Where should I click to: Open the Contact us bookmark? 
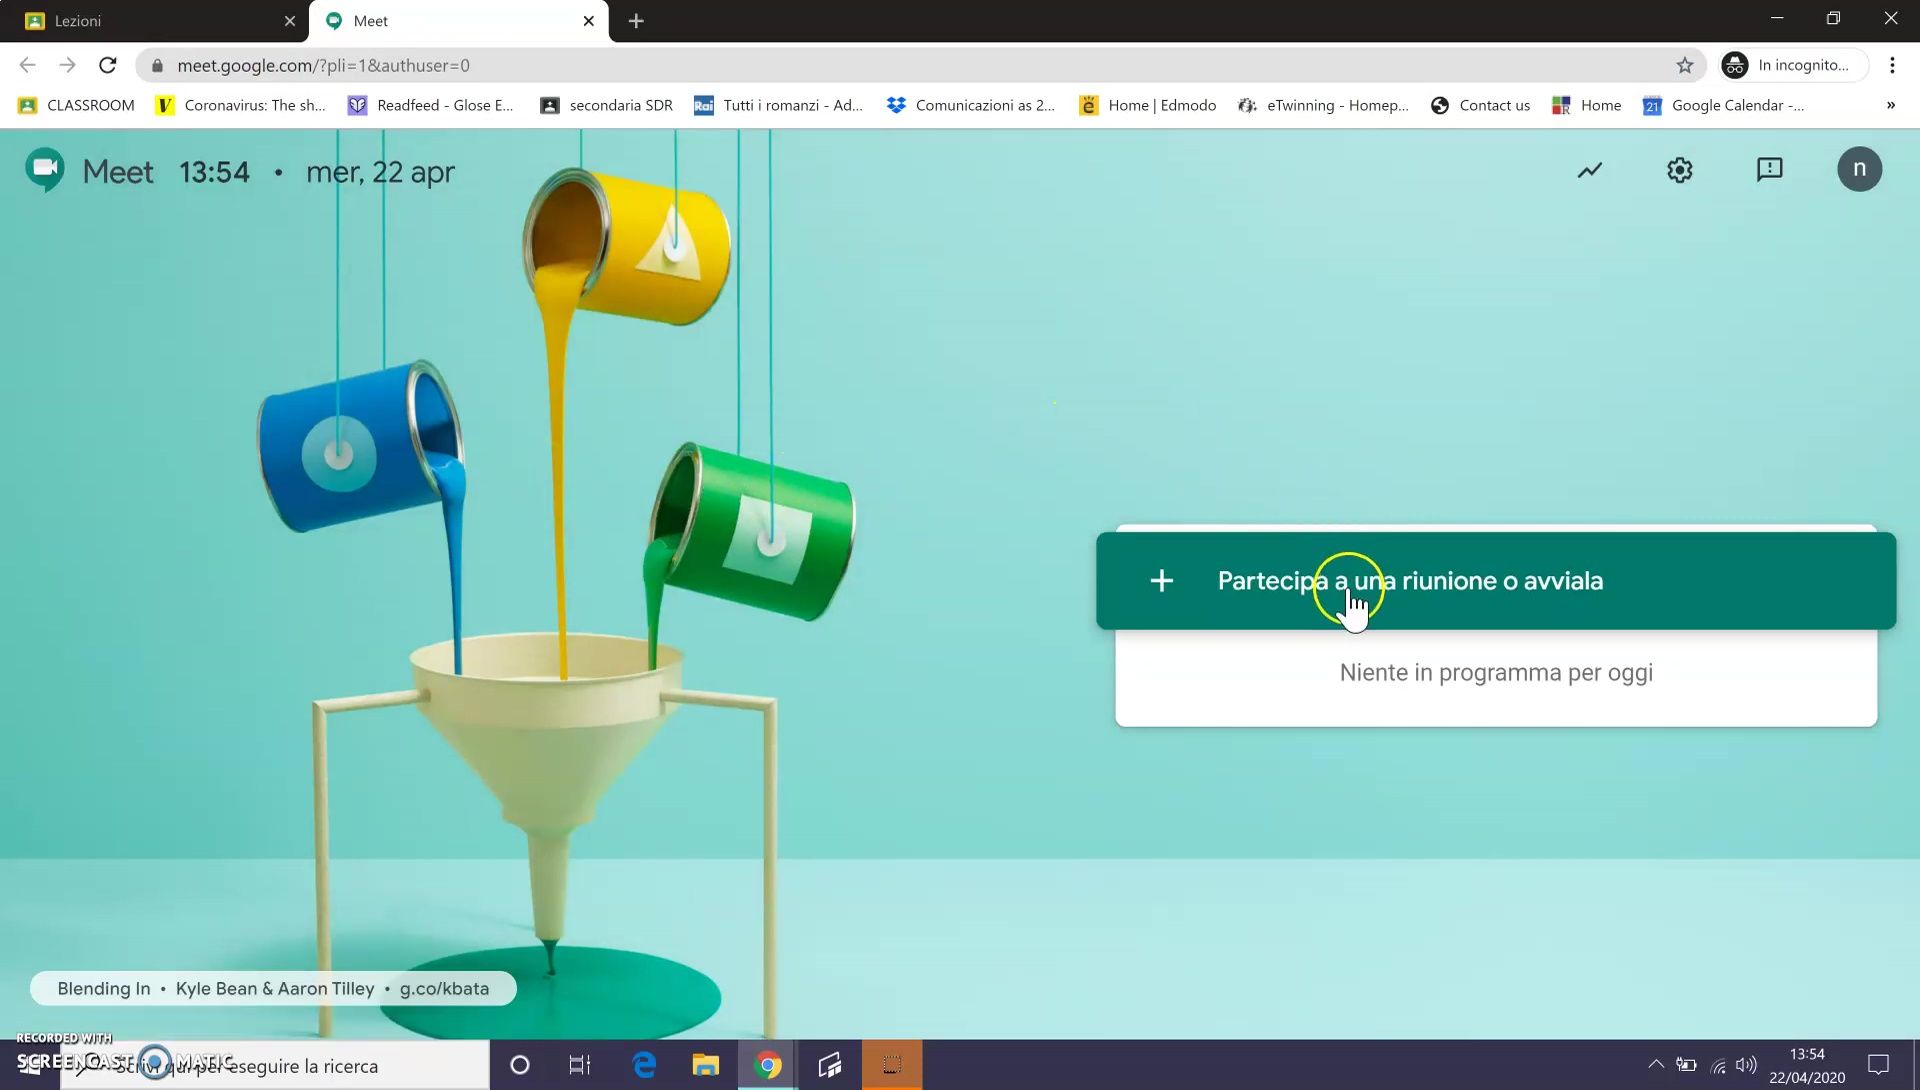click(x=1480, y=105)
